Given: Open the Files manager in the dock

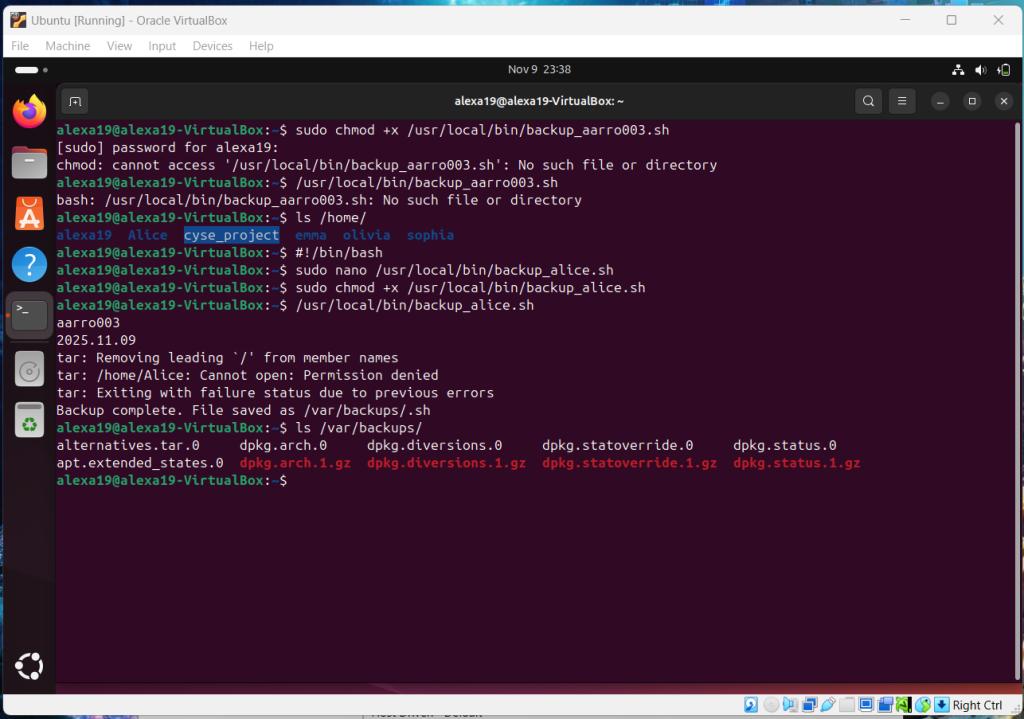Looking at the screenshot, I should tap(30, 162).
